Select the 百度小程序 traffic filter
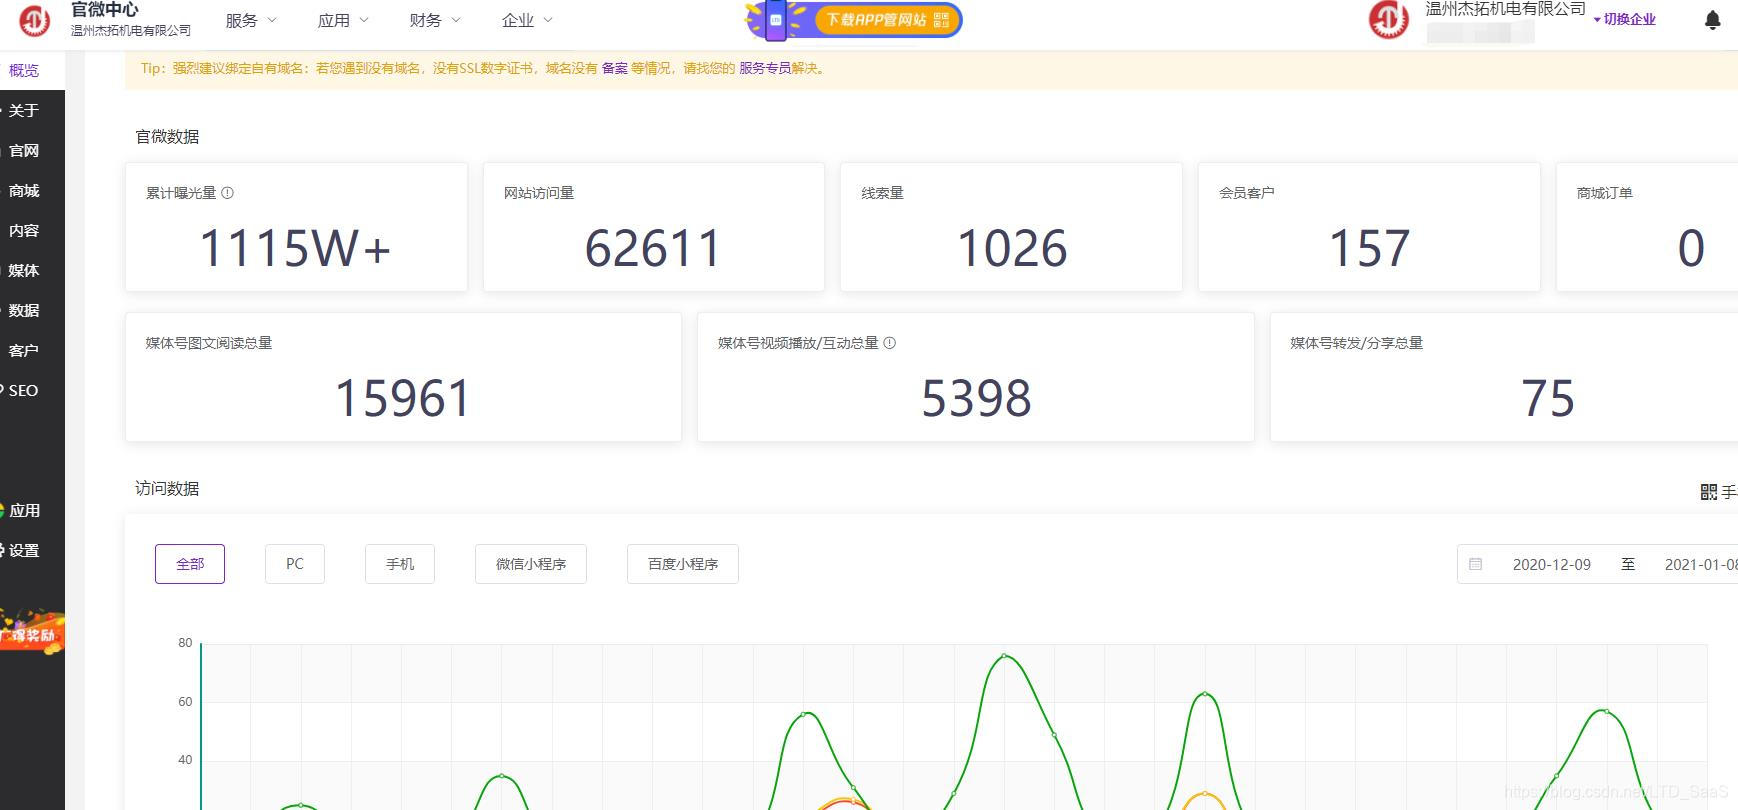The width and height of the screenshot is (1738, 810). (683, 564)
